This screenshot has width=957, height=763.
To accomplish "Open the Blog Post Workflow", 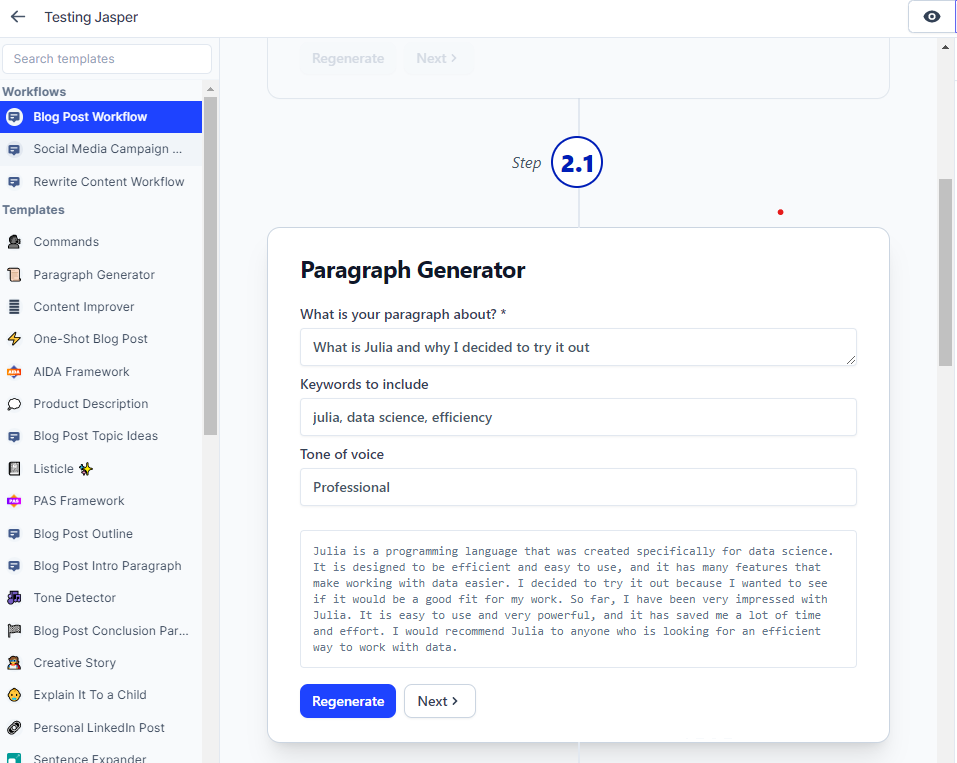I will point(101,117).
